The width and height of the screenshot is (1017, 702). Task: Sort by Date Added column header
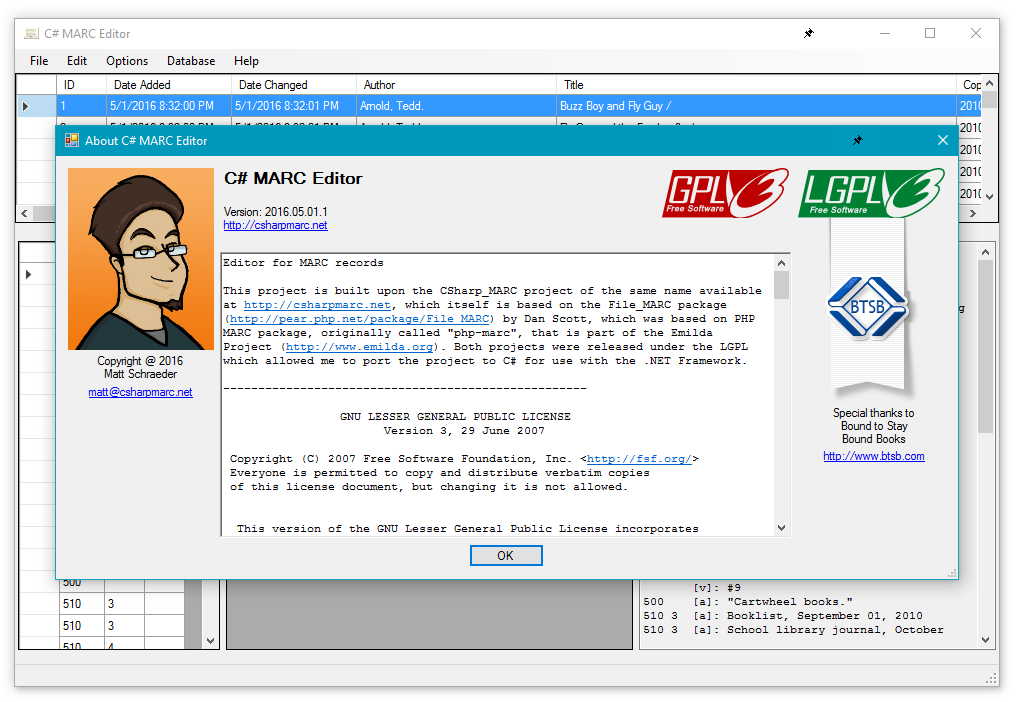click(169, 85)
